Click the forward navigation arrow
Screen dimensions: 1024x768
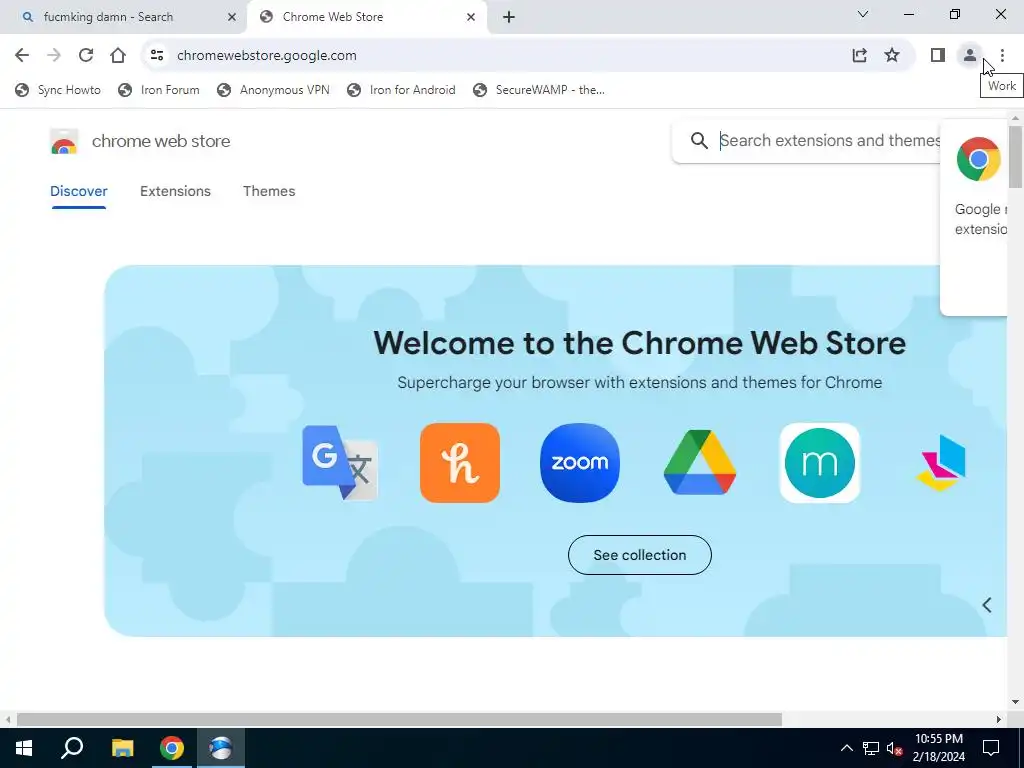(54, 56)
